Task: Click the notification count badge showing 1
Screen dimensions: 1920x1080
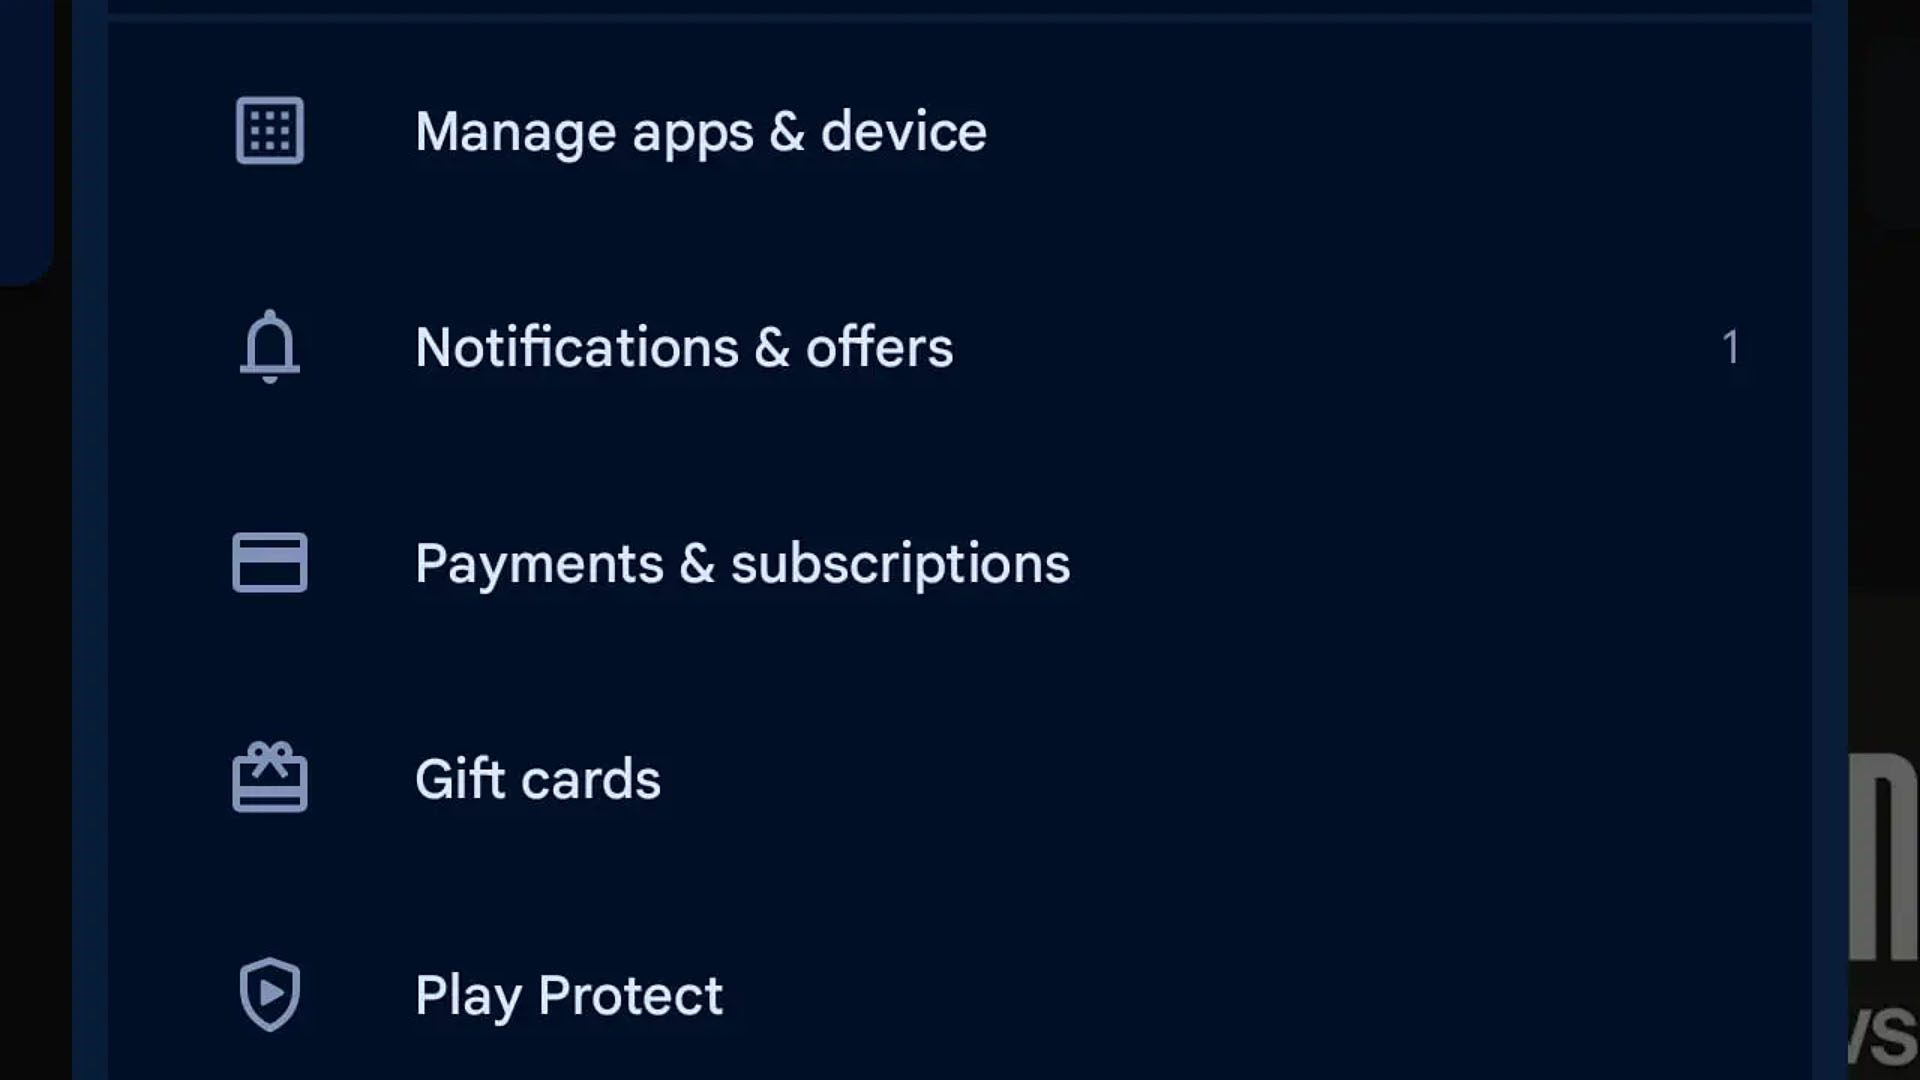Action: (1731, 347)
